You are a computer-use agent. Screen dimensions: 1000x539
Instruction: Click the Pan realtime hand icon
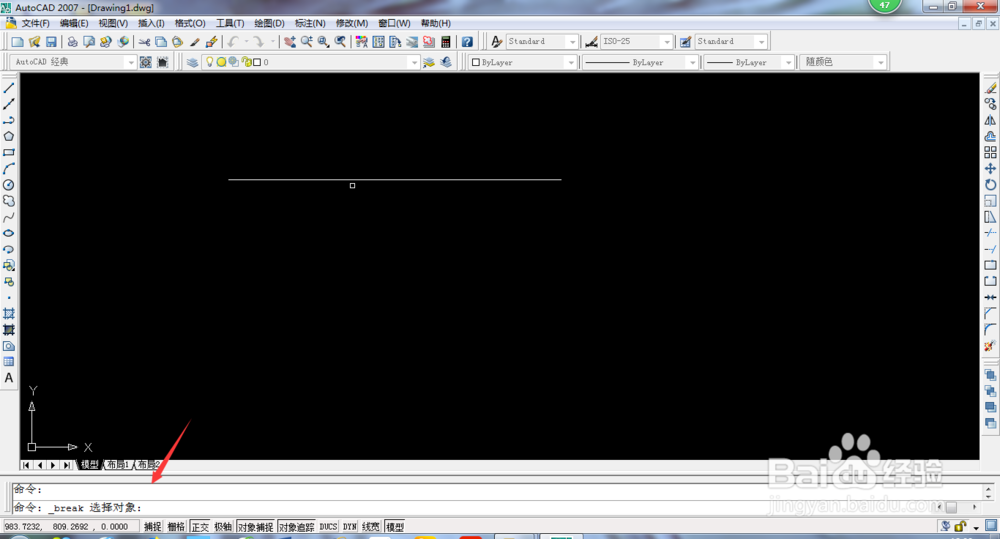pyautogui.click(x=290, y=41)
